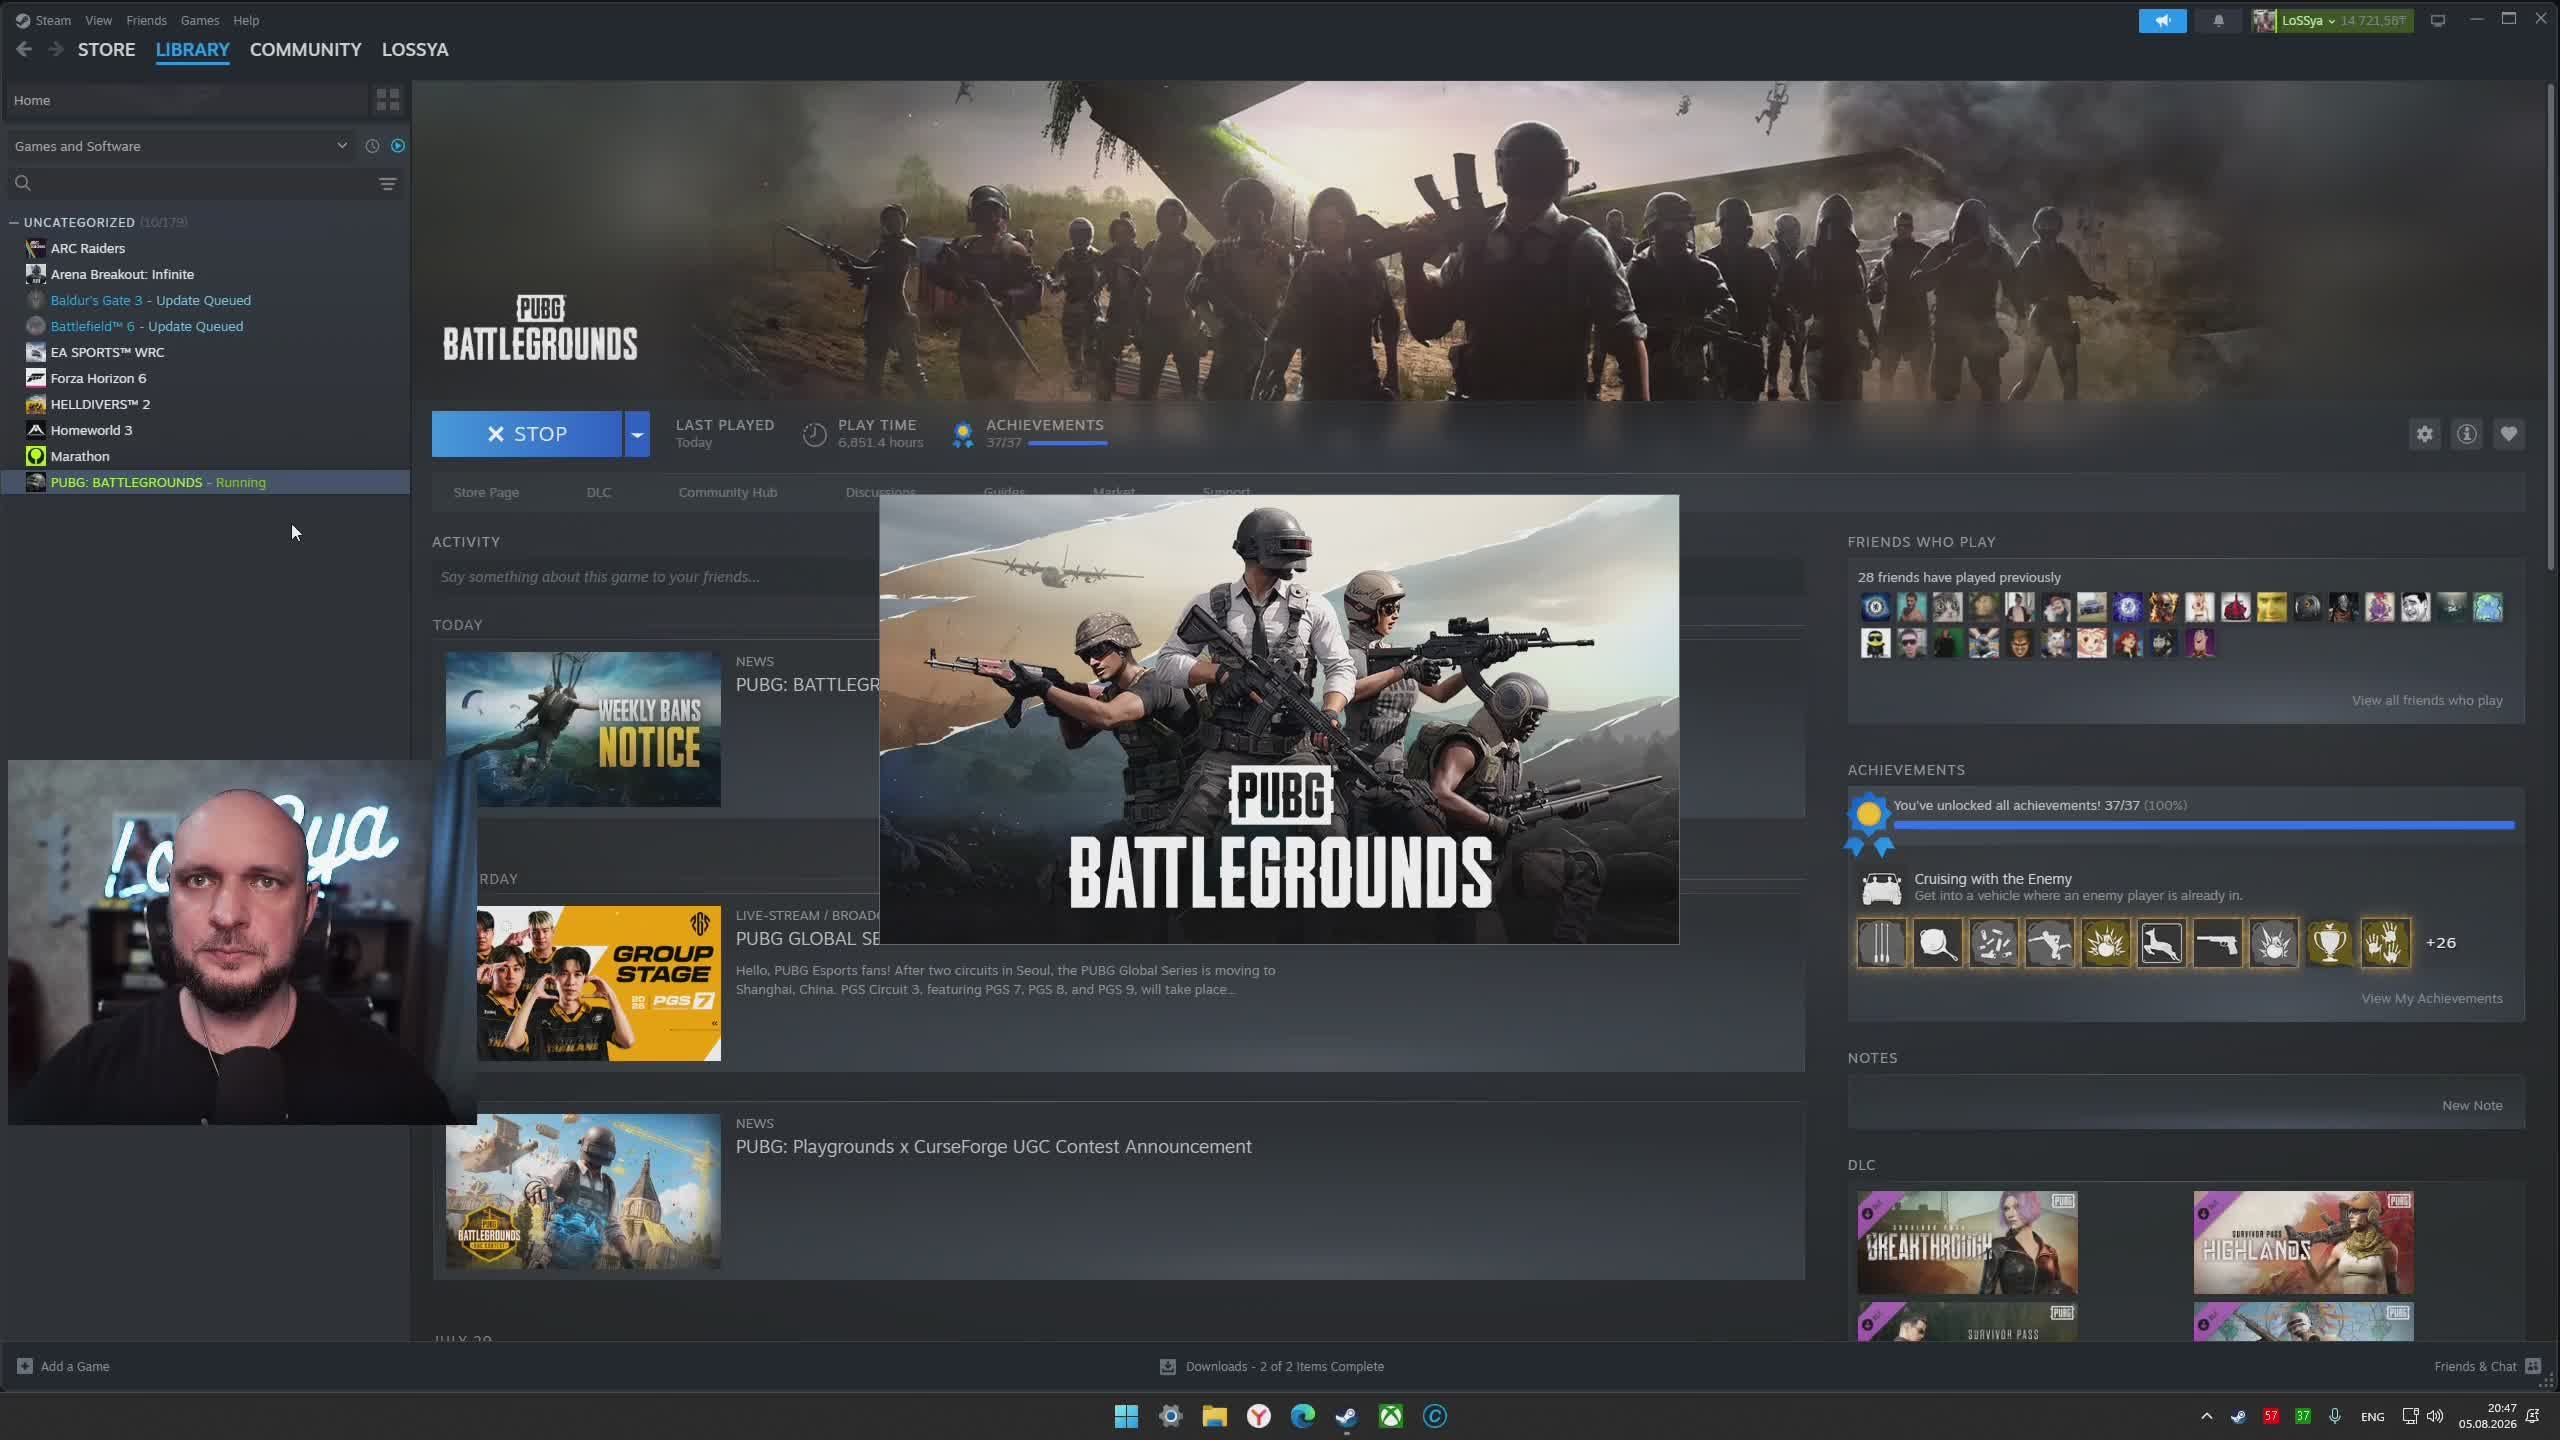Open the LOSSYA profile tab
Viewport: 2560px width, 1440px height.
tap(415, 49)
